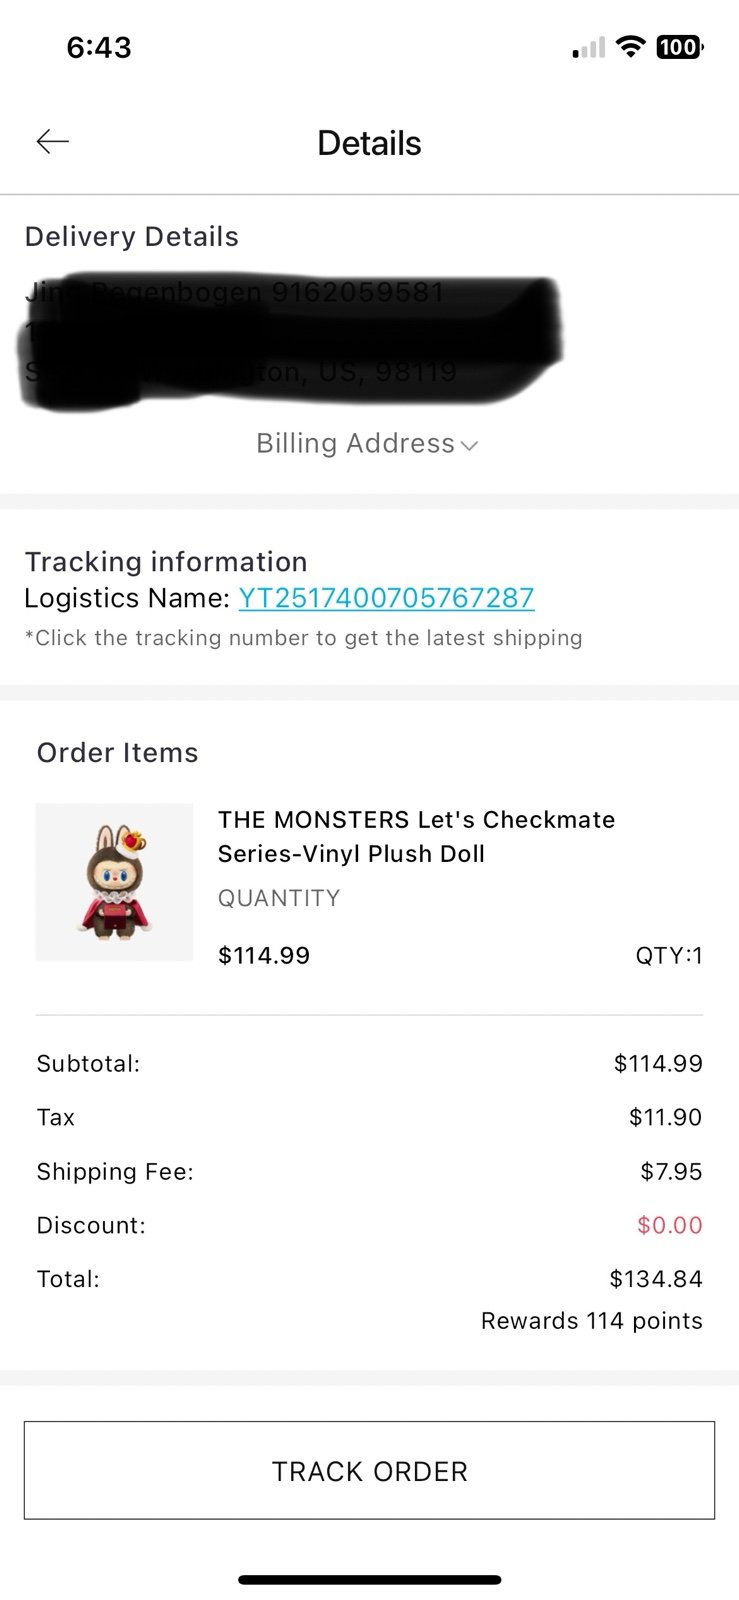Tap the 6:43 clock in status bar
The width and height of the screenshot is (739, 1600).
pos(99,47)
